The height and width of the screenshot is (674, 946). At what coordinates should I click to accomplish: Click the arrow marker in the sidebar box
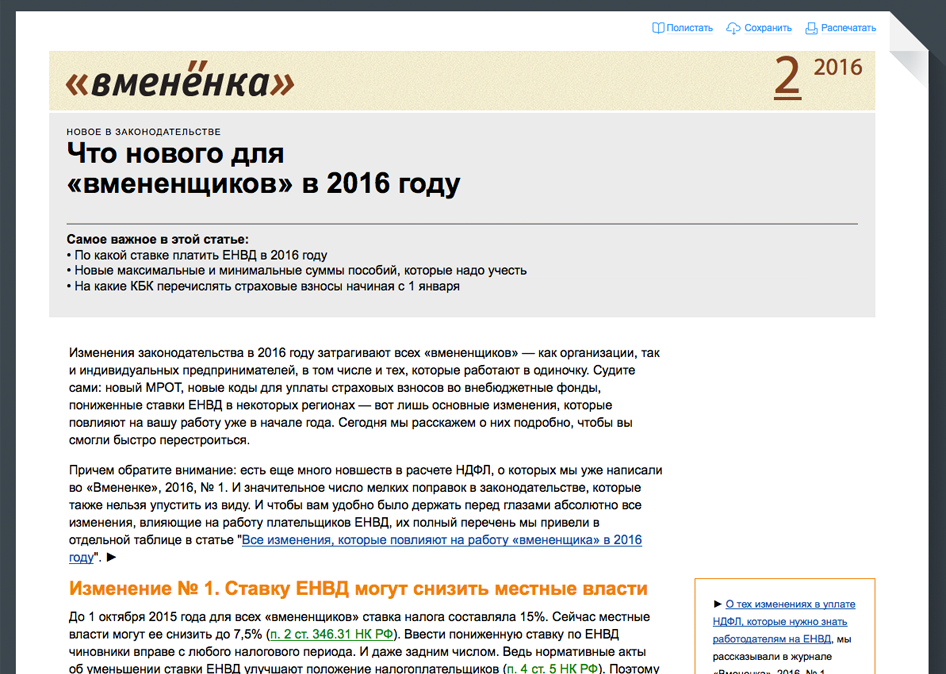coord(717,604)
